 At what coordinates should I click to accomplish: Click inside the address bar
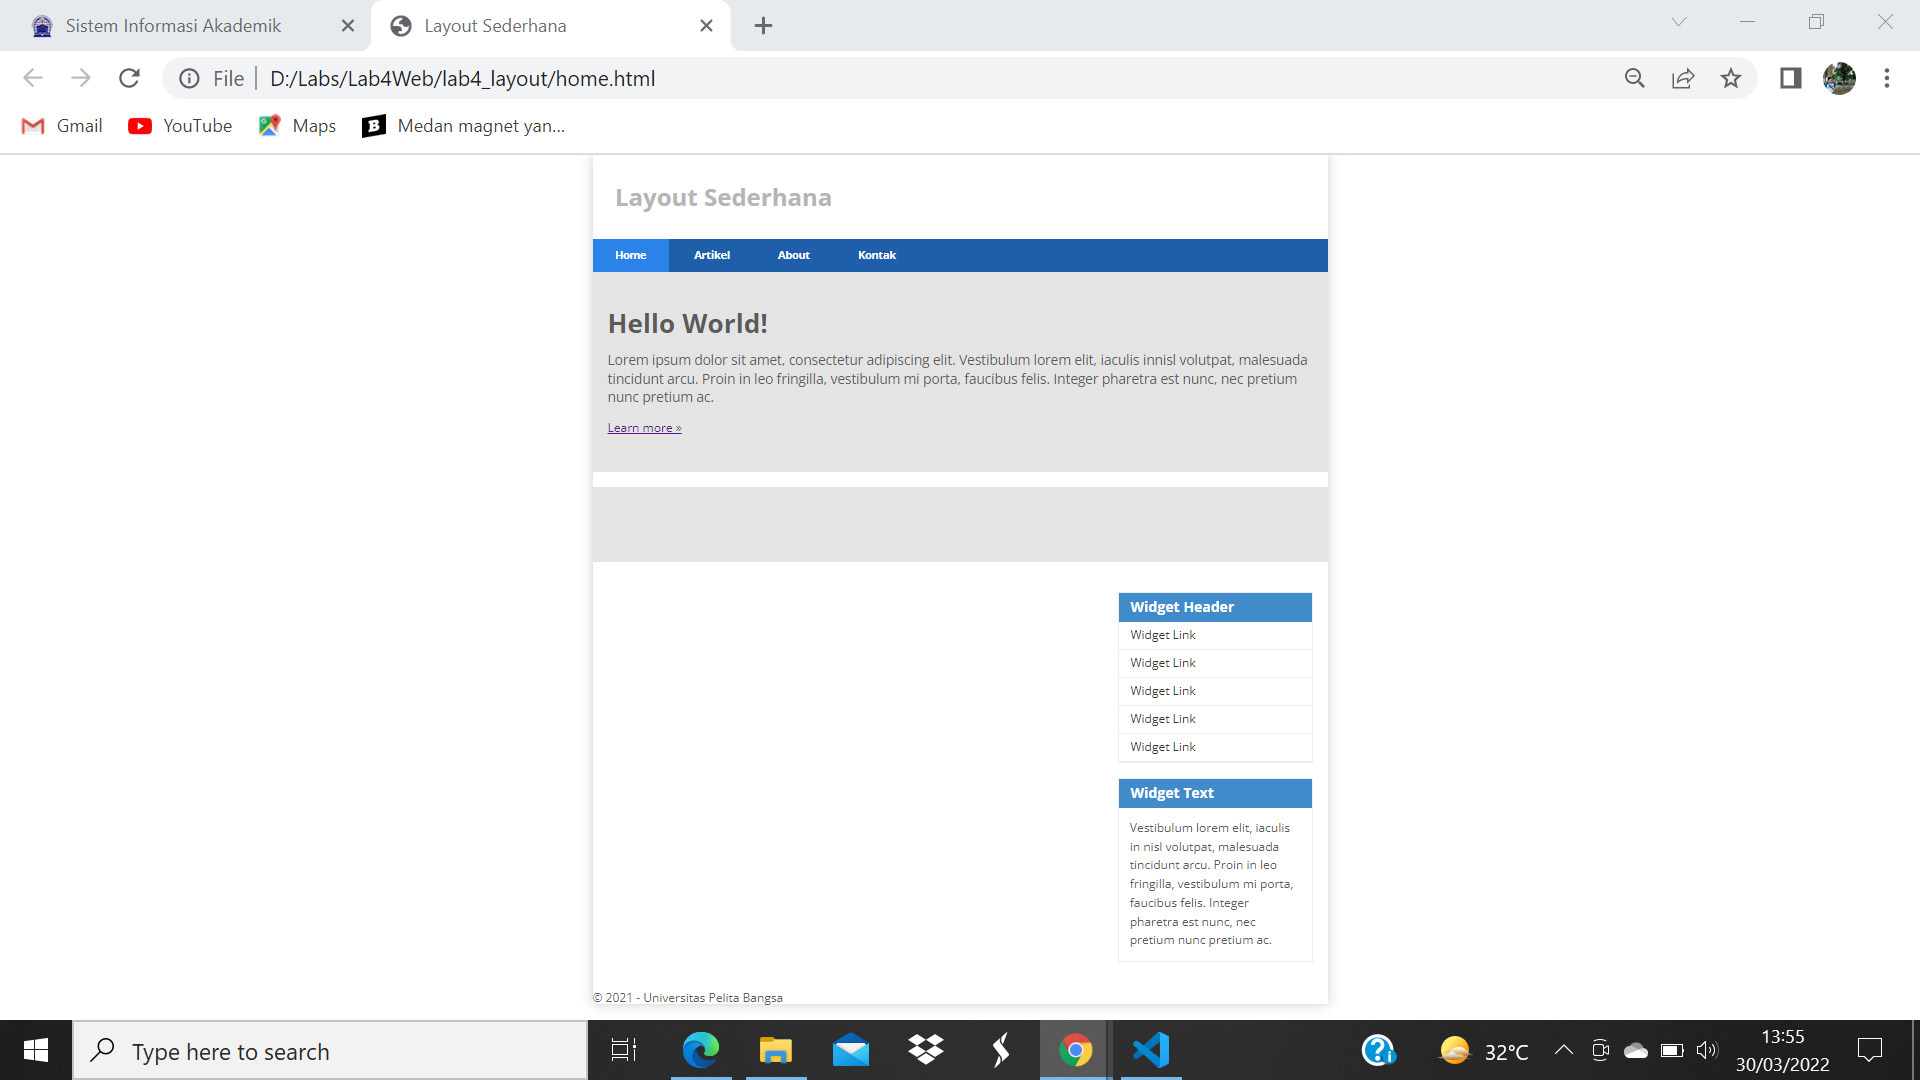900,78
